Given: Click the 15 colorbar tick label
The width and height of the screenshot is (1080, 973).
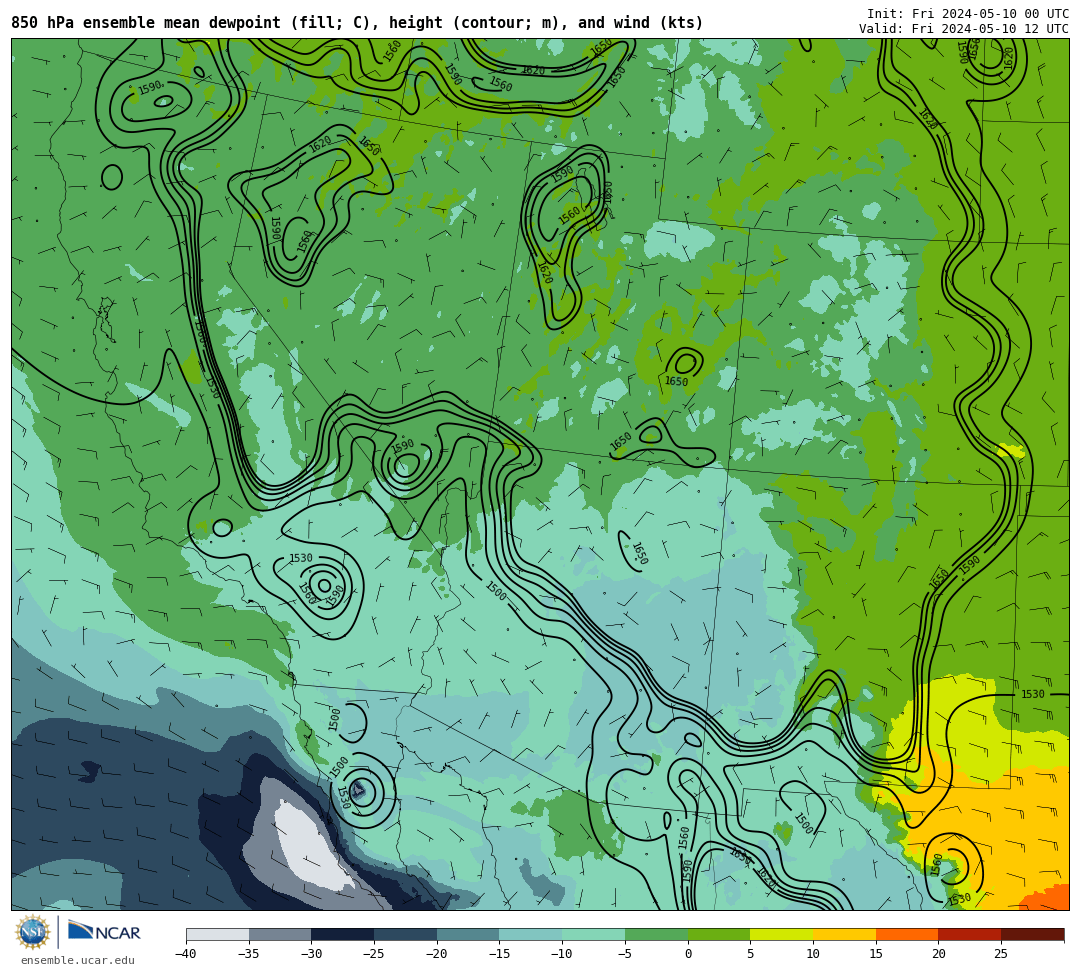Looking at the screenshot, I should (875, 954).
